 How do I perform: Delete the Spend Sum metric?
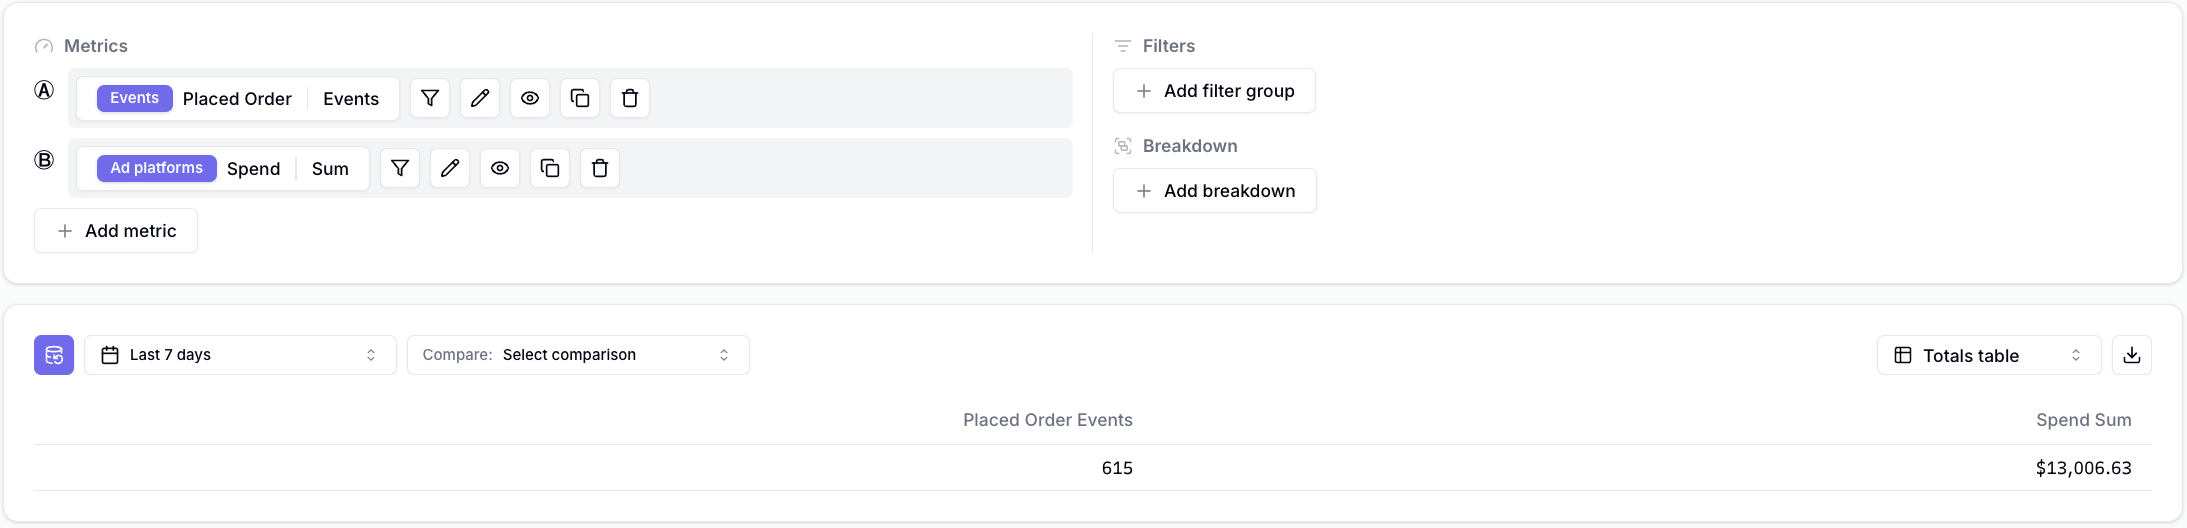pyautogui.click(x=600, y=168)
